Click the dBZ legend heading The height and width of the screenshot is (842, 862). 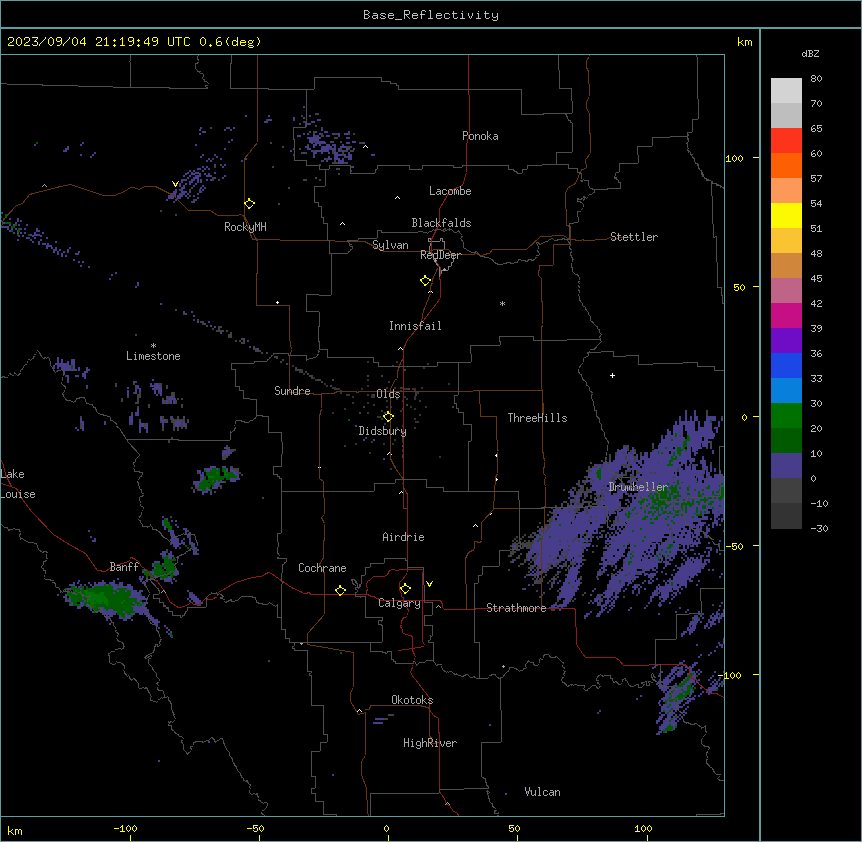coord(810,53)
